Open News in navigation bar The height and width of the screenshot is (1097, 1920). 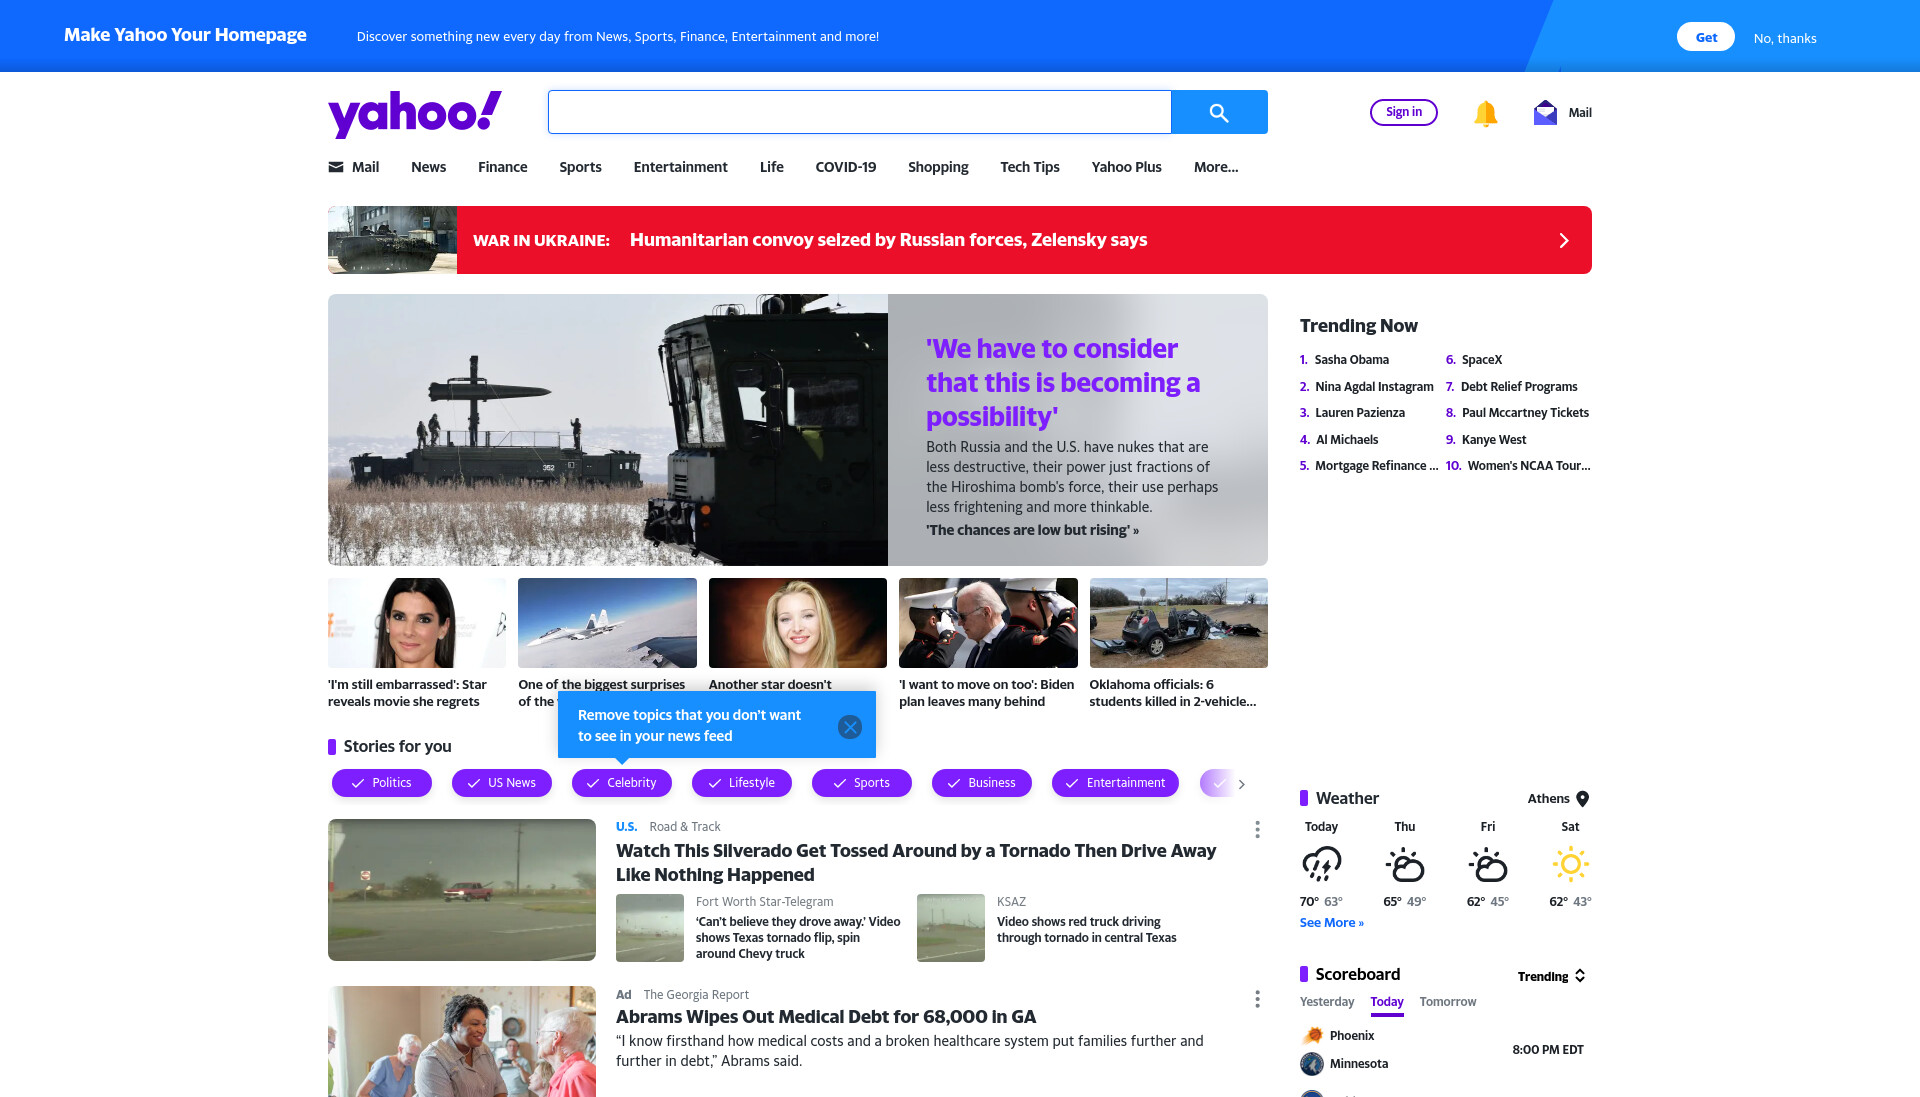(428, 167)
